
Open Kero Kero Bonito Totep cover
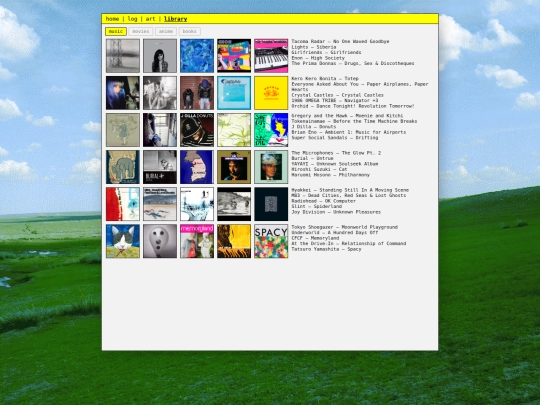[x=123, y=93]
